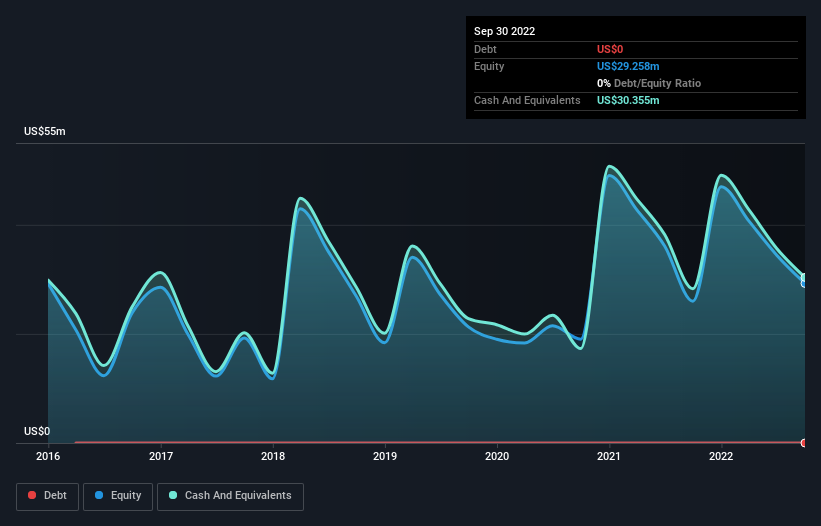This screenshot has width=821, height=526.
Task: Click the 2020 x-axis label
Action: [x=497, y=456]
